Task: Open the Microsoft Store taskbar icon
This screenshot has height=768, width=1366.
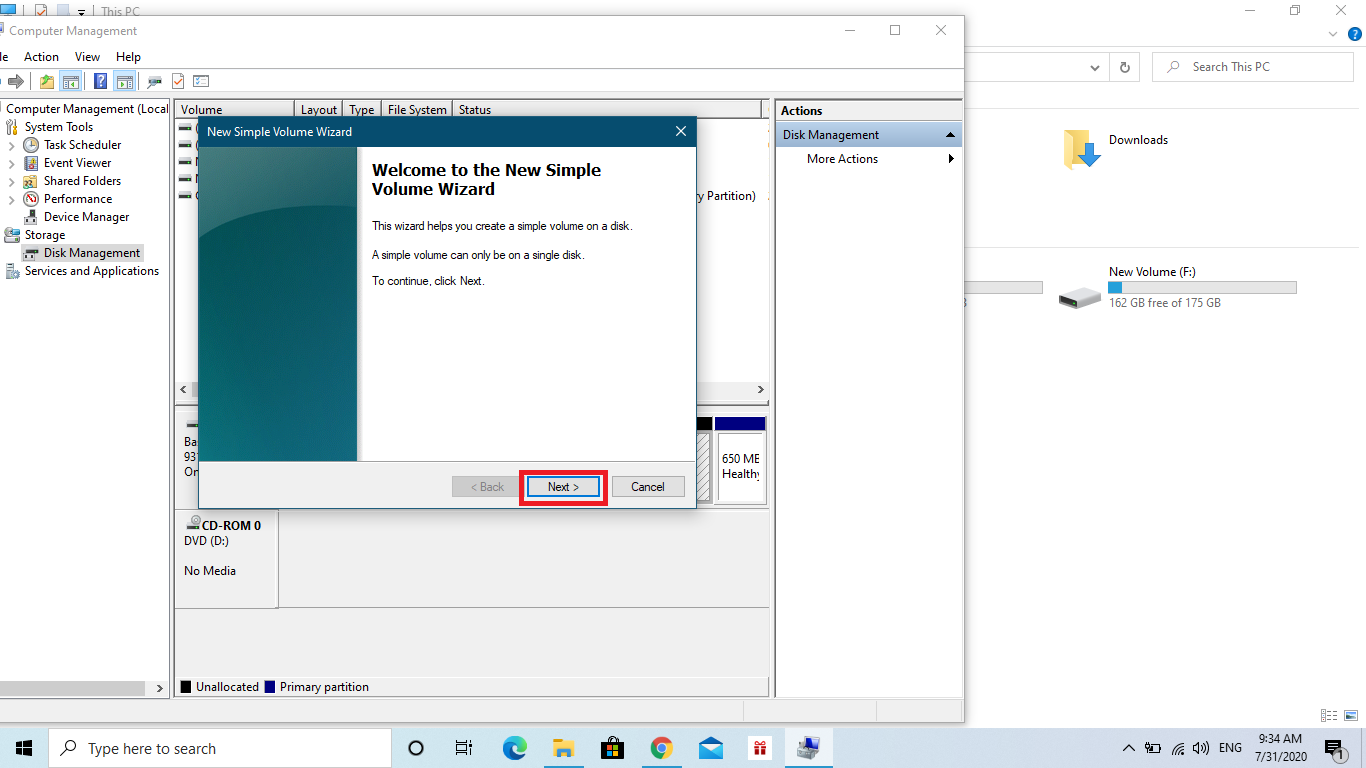Action: 613,747
